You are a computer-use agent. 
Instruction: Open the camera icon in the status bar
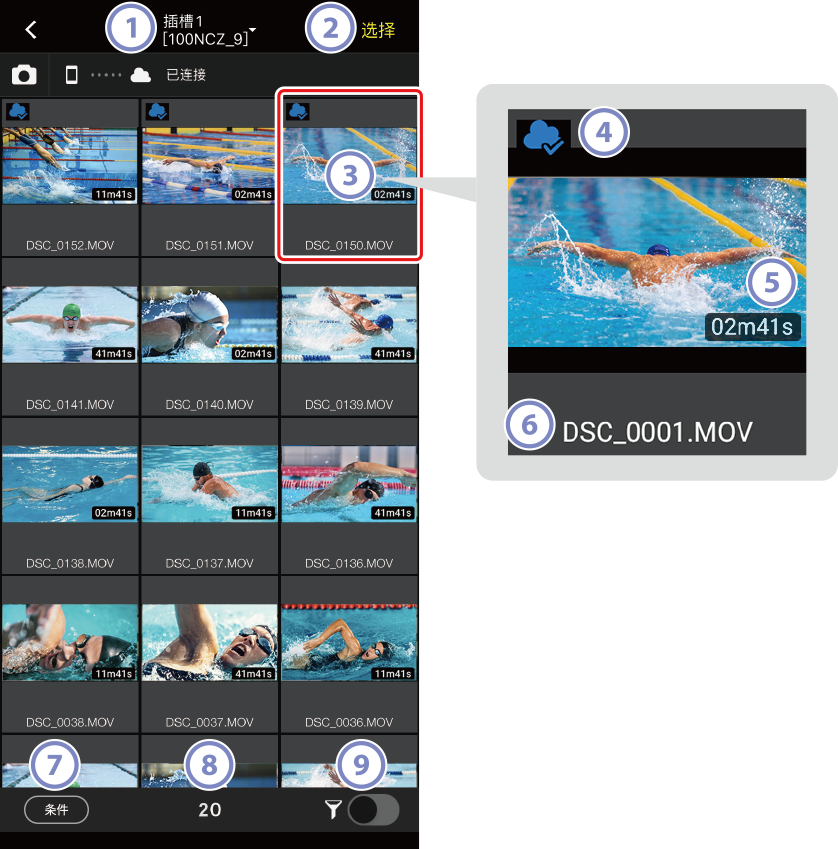coord(24,75)
